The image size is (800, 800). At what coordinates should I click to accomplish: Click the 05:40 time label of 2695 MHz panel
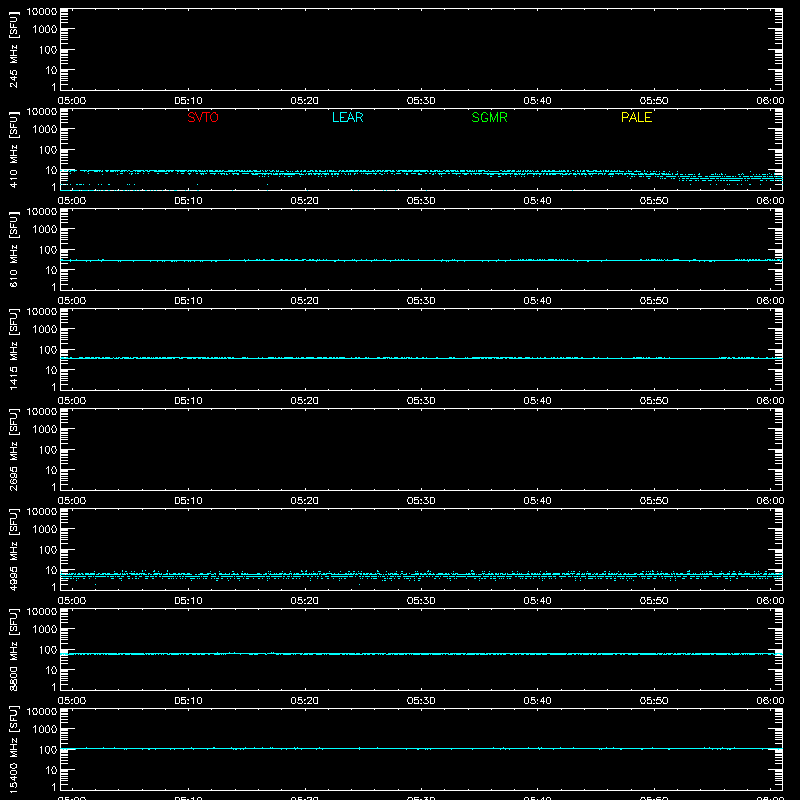click(x=537, y=501)
